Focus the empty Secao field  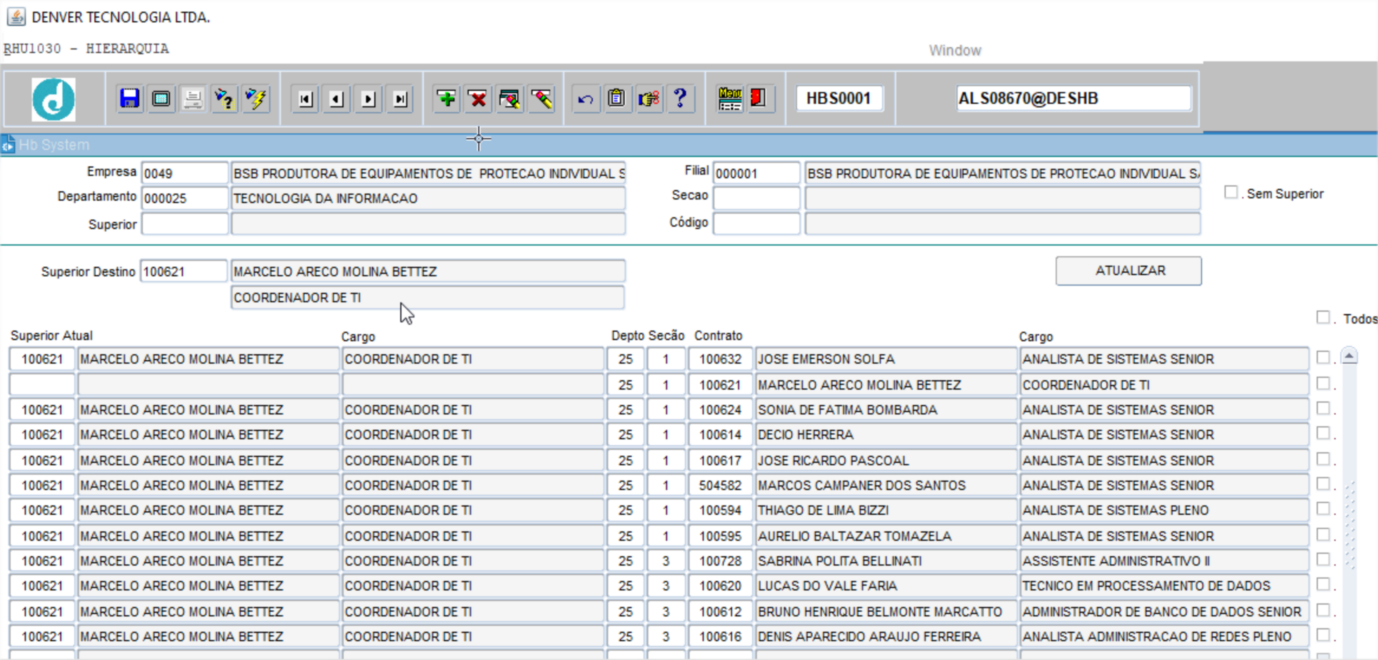(x=757, y=198)
